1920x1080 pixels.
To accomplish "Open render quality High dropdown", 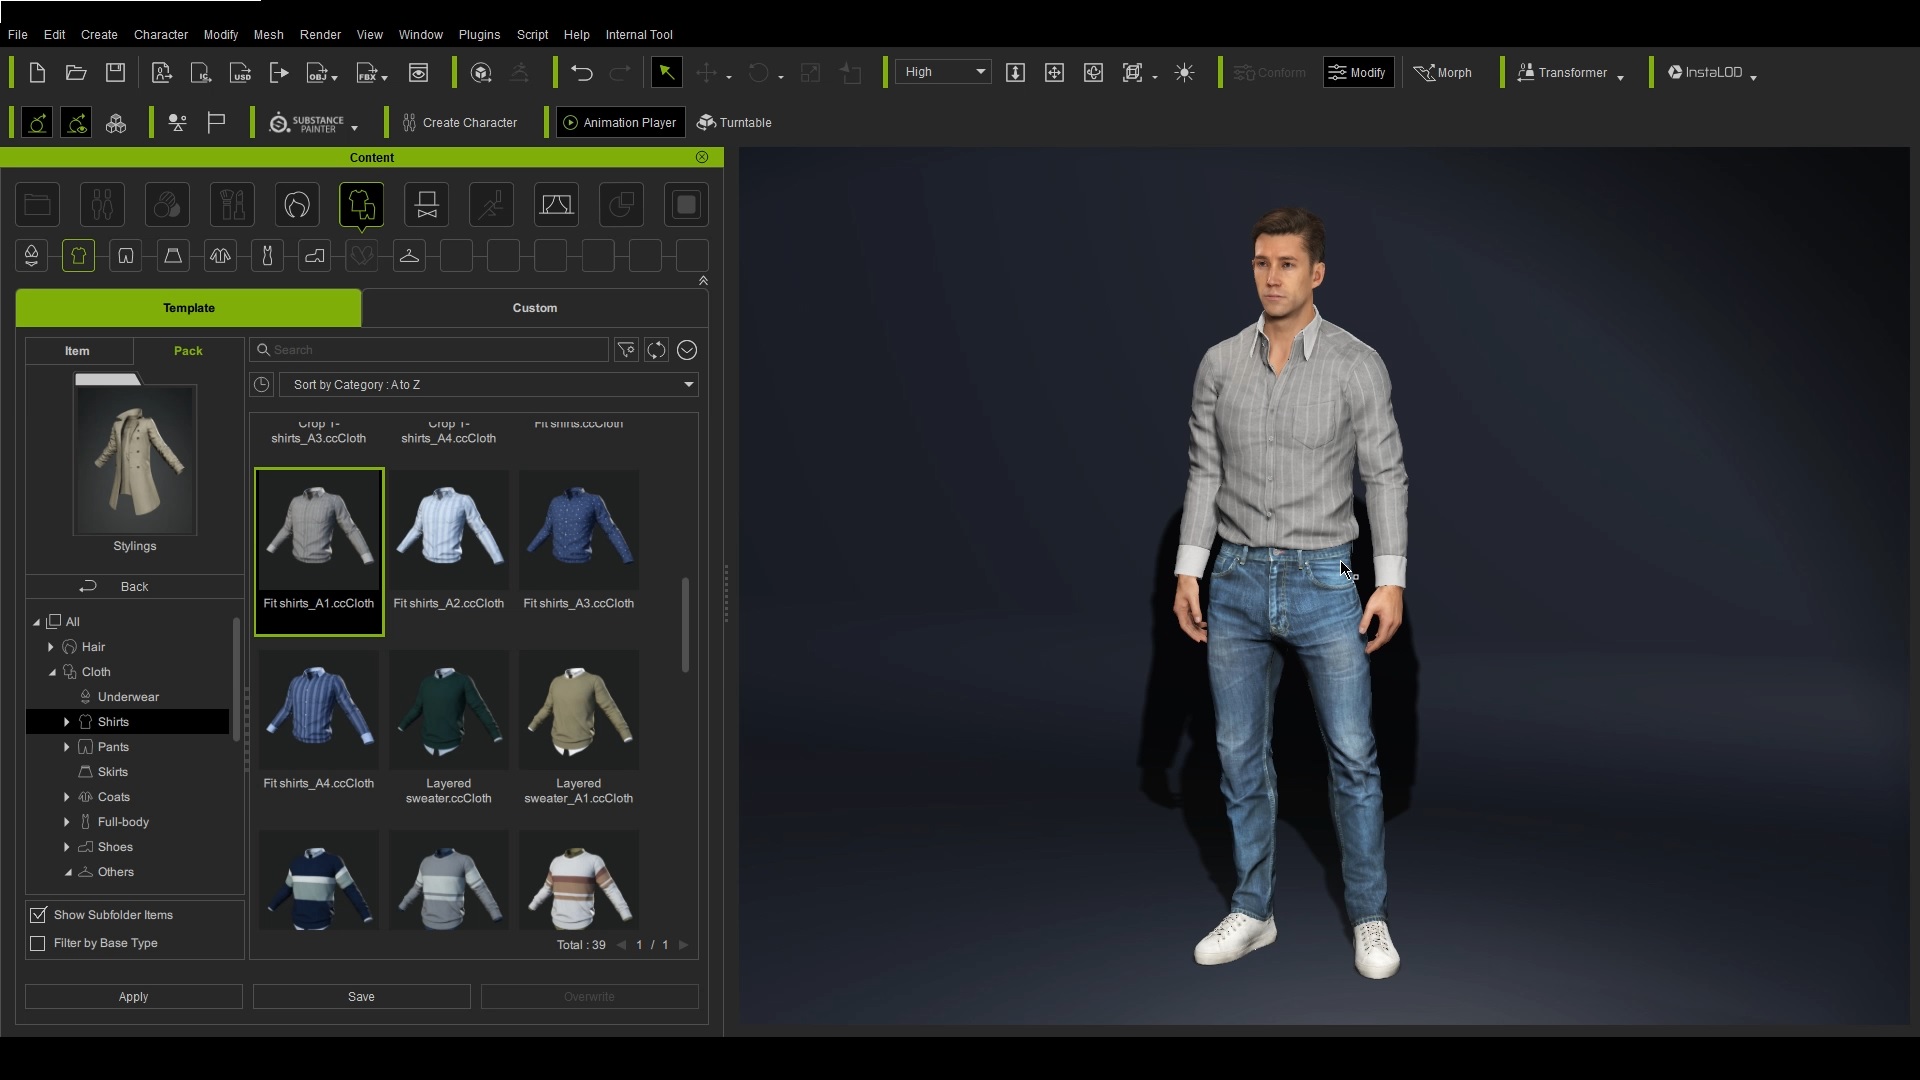I will (x=942, y=72).
